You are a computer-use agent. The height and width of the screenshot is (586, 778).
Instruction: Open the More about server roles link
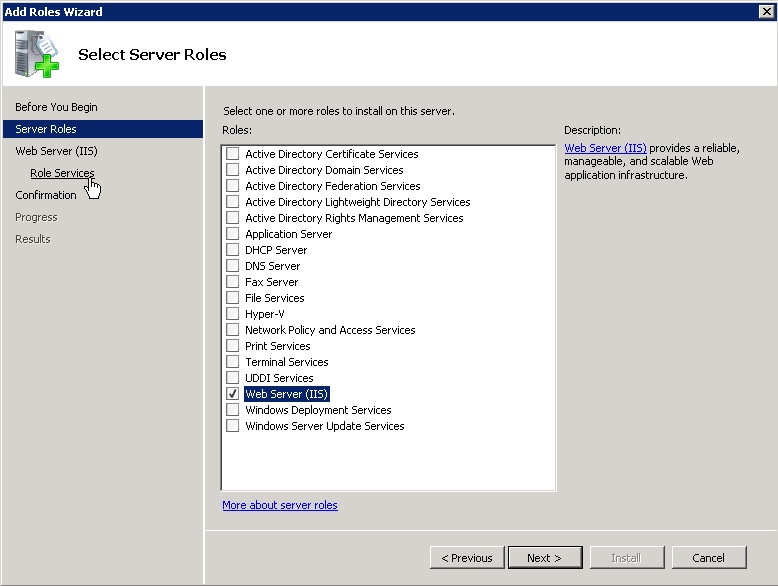[280, 505]
